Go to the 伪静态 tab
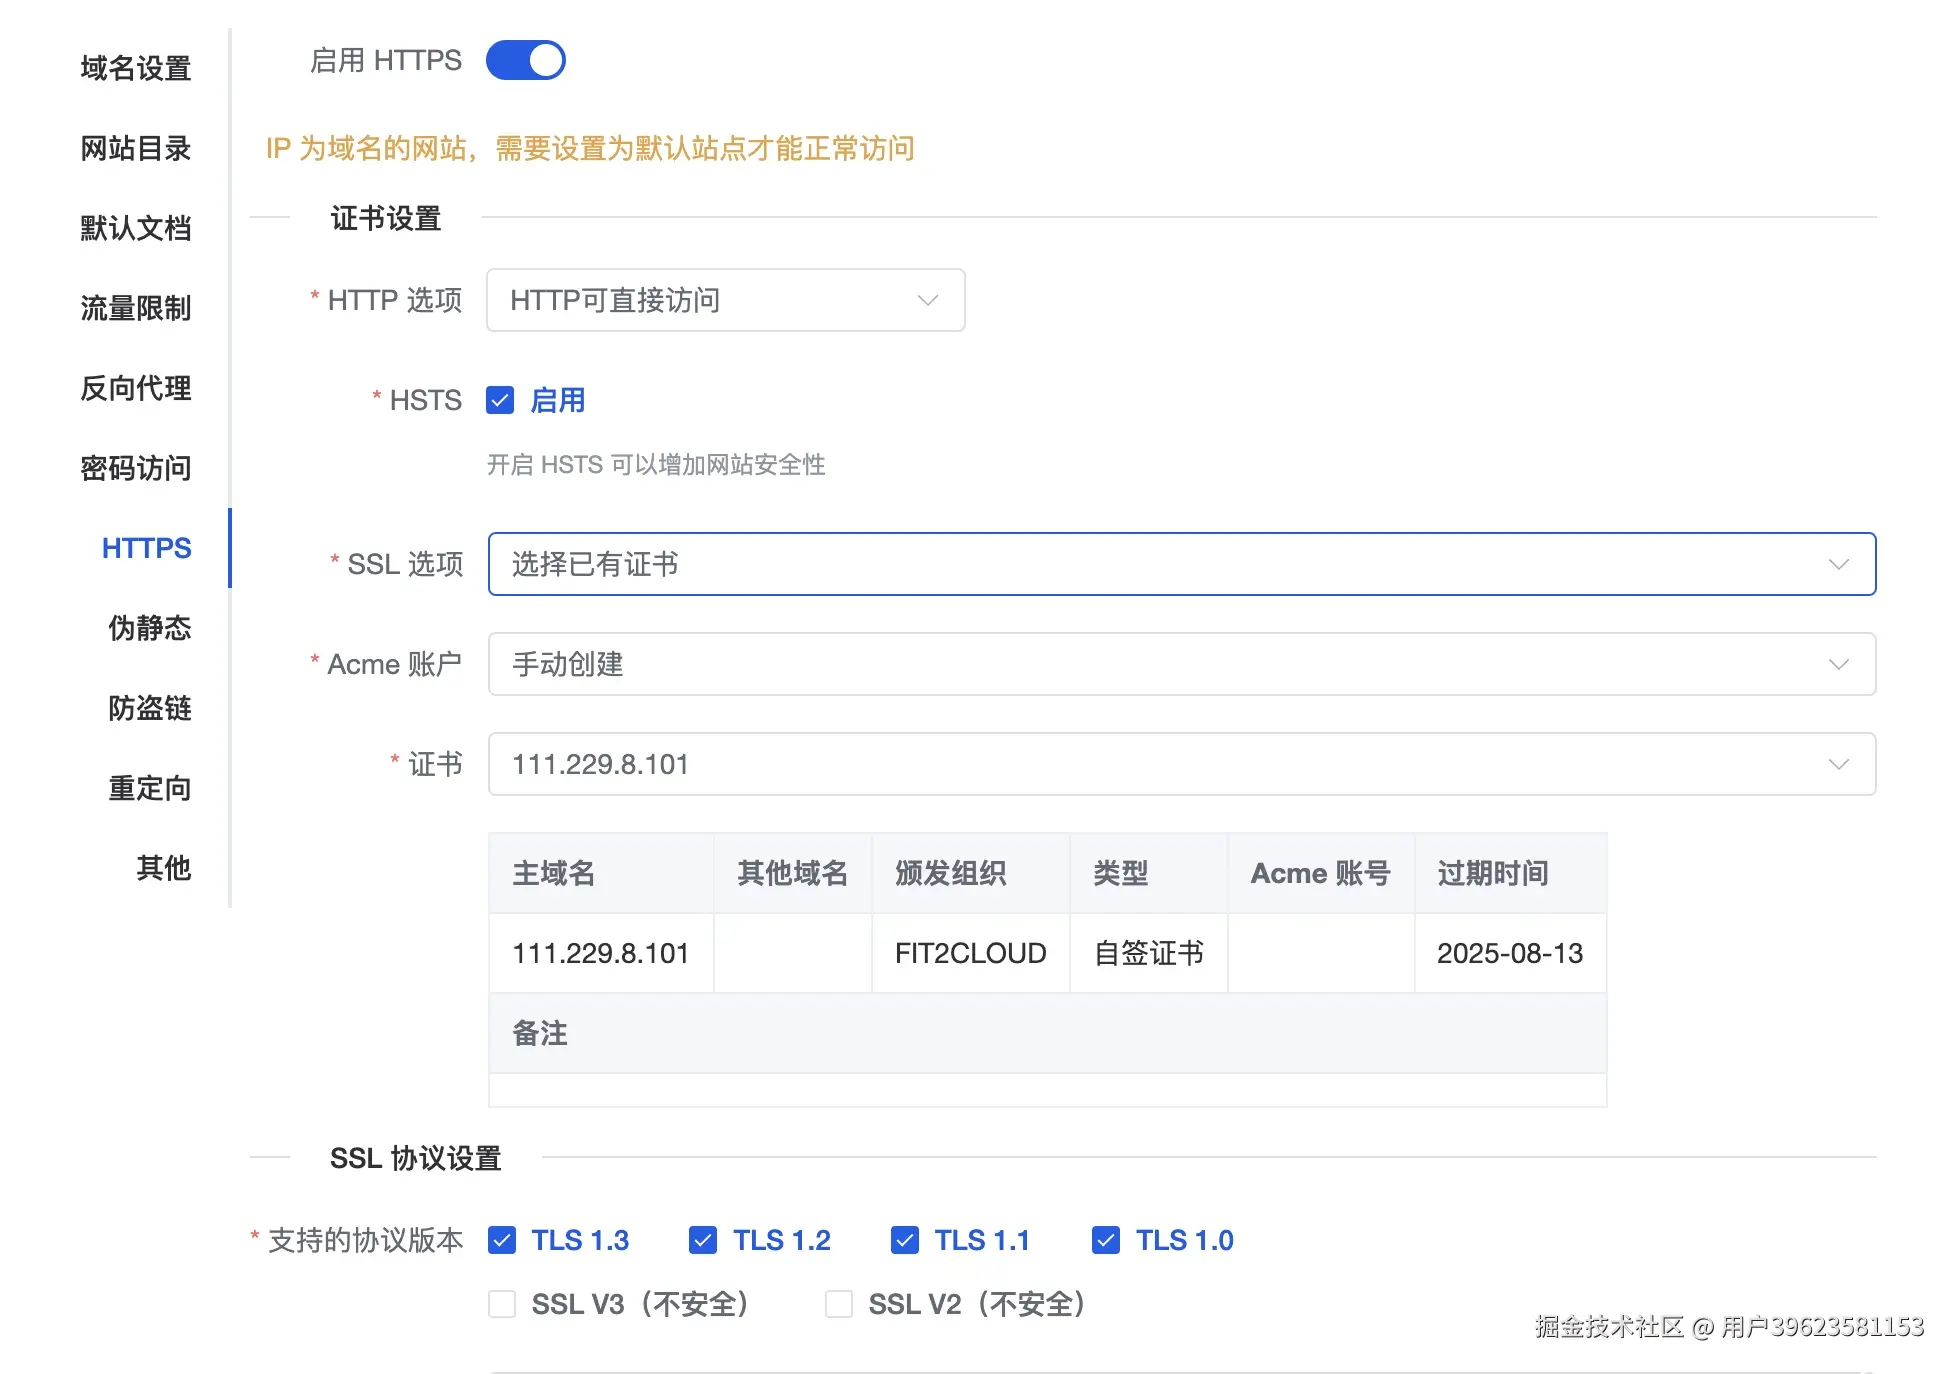Image resolution: width=1958 pixels, height=1374 pixels. [150, 628]
